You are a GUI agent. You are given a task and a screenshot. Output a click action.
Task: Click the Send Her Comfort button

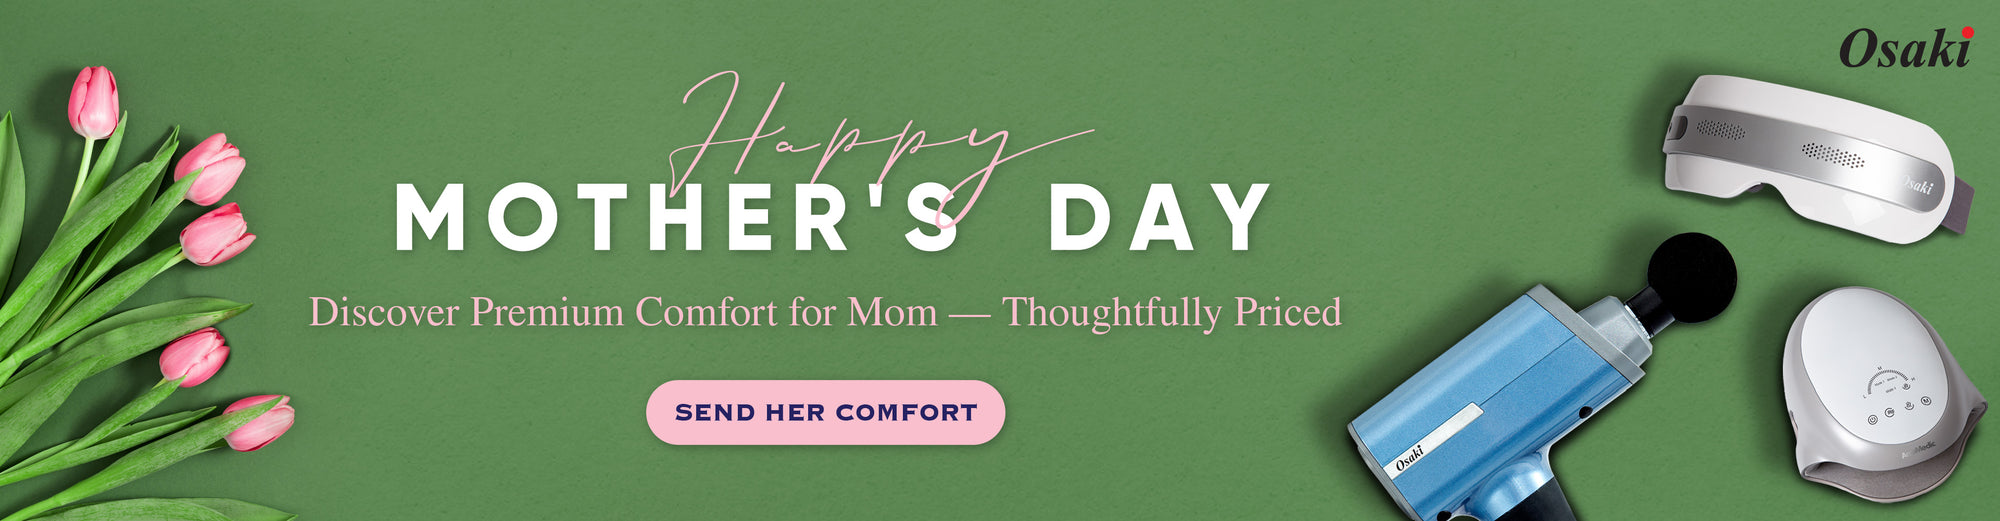825,412
